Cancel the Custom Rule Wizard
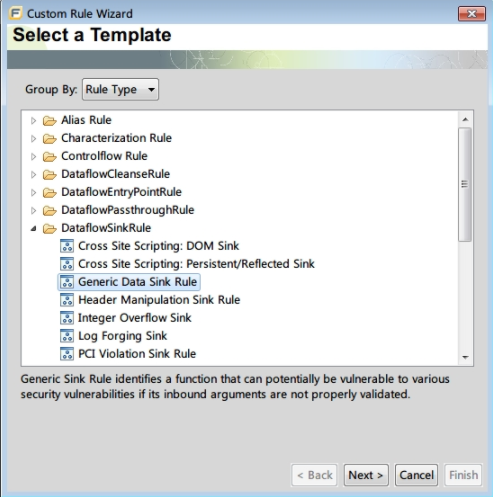493x497 pixels. [416, 475]
